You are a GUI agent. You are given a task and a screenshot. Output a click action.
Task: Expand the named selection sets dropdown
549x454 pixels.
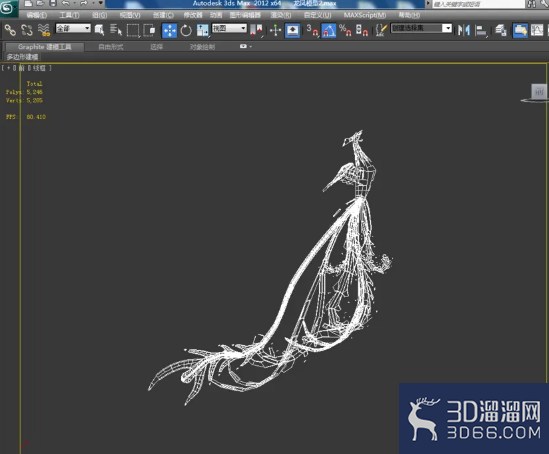click(x=447, y=28)
